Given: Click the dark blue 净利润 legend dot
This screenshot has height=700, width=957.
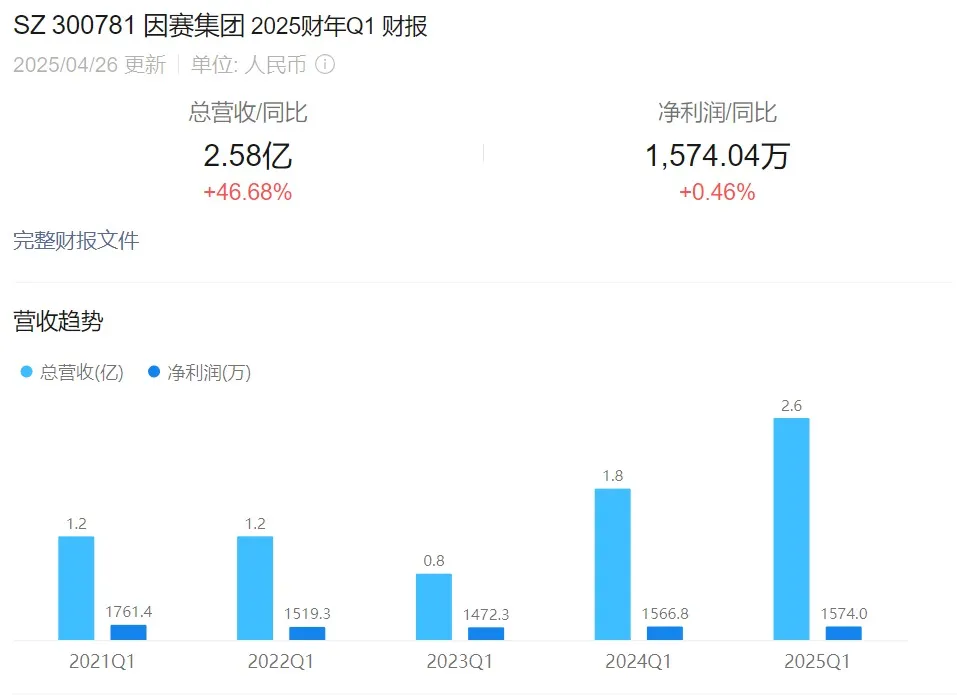Looking at the screenshot, I should point(154,372).
